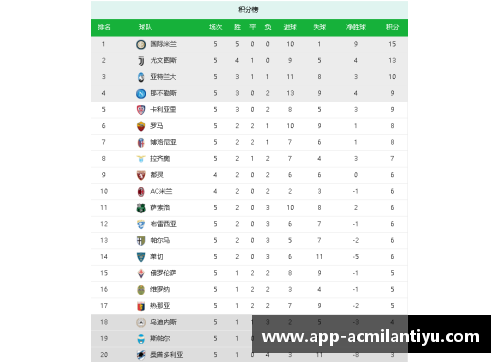
Task: Select the Roma (罗马) club crest
Action: [141, 126]
